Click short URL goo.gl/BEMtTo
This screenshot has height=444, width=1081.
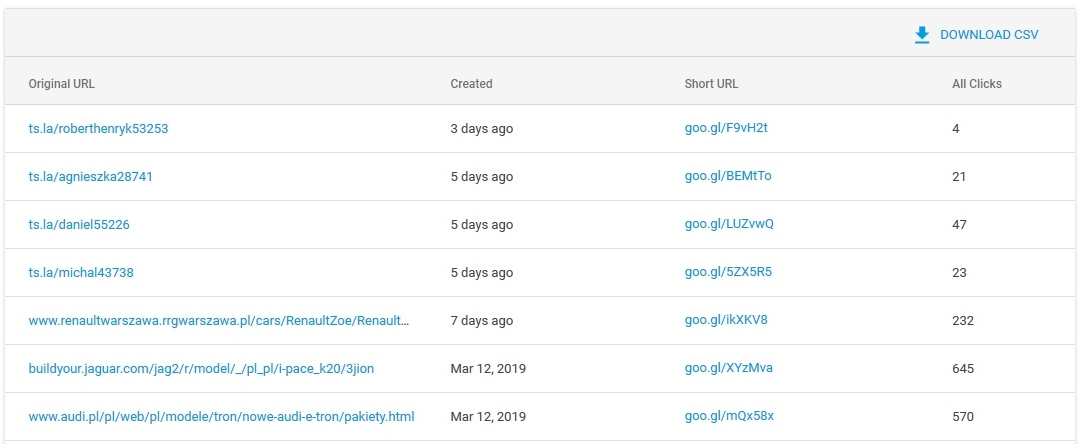tap(728, 176)
